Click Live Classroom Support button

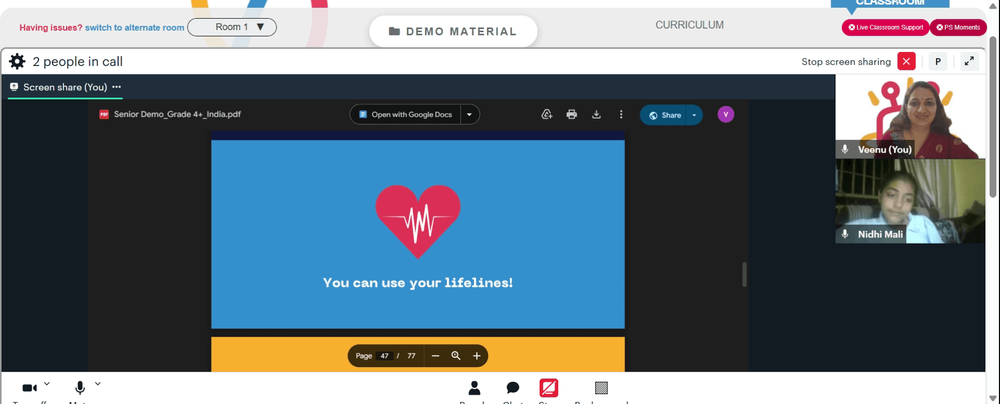pos(885,27)
